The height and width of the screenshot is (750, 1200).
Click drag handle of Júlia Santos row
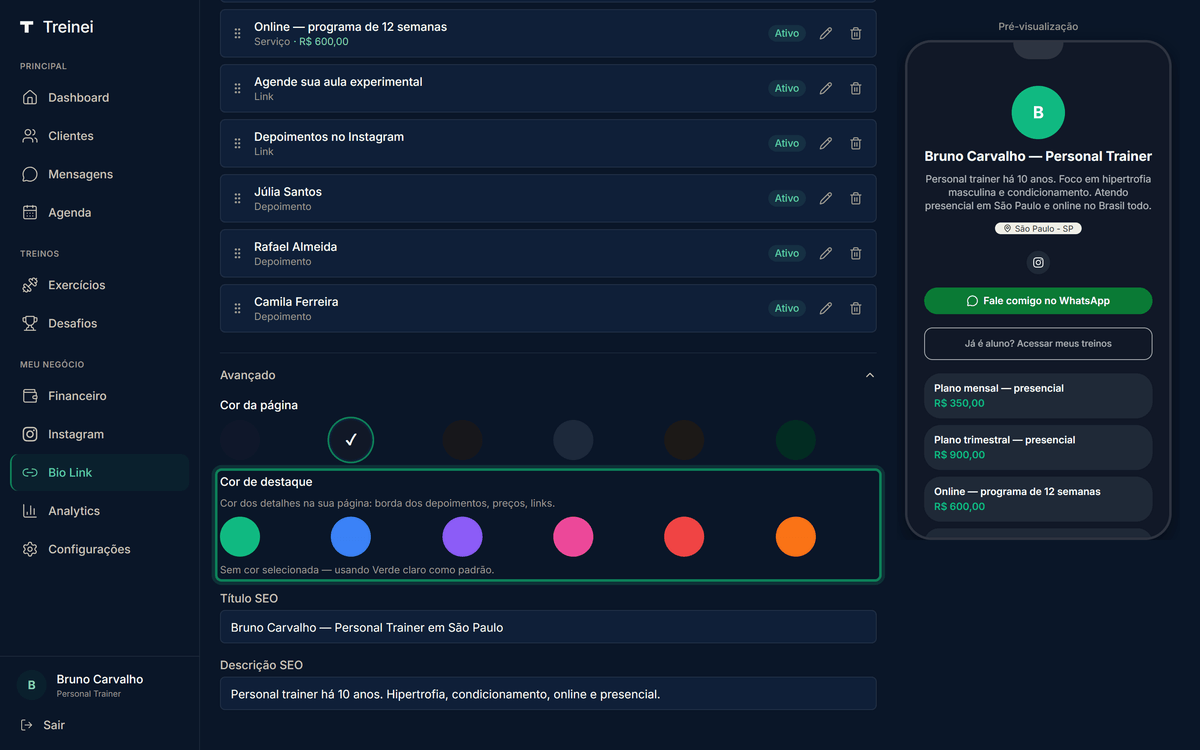(x=237, y=198)
